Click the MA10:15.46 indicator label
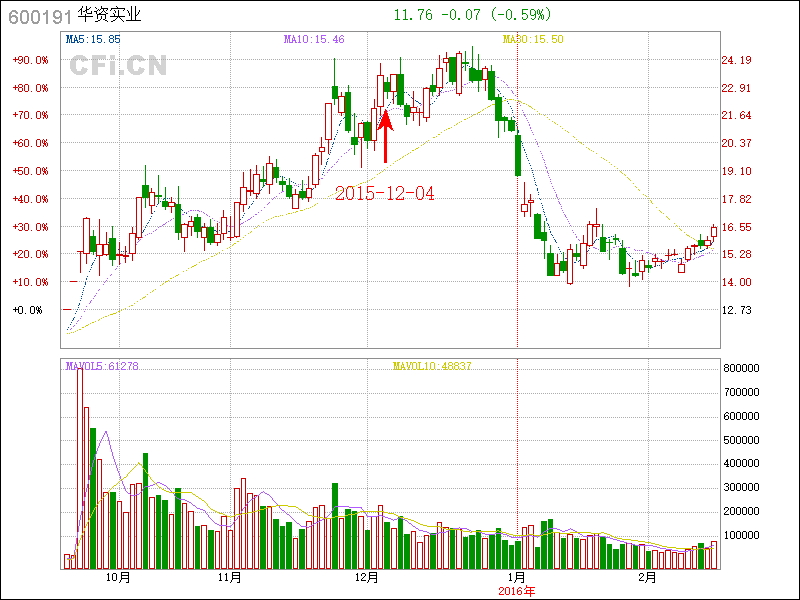This screenshot has height=600, width=800. [314, 39]
